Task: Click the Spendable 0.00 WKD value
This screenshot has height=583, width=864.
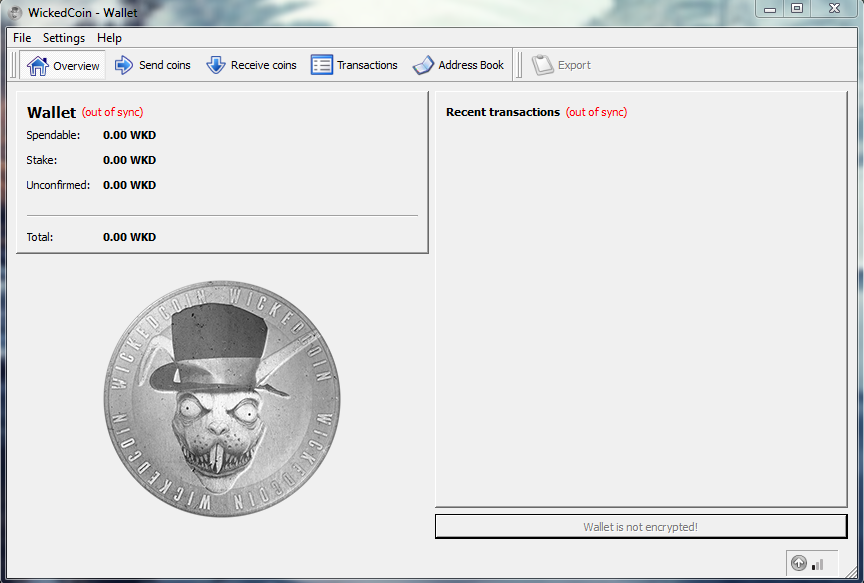Action: tap(129, 135)
